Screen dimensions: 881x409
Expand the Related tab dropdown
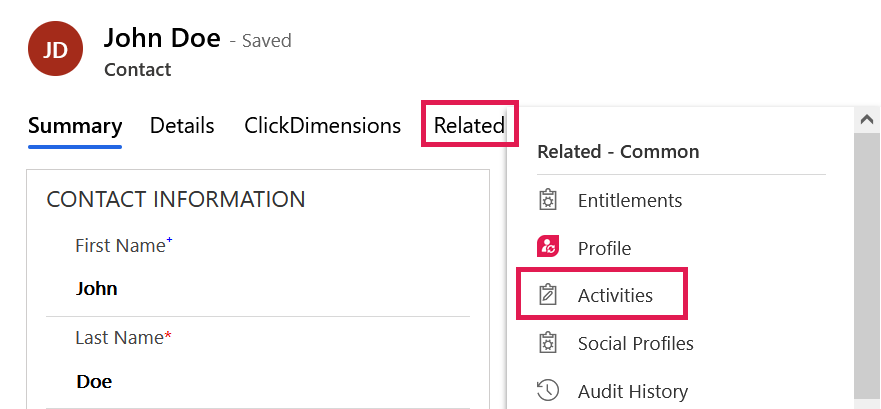(x=469, y=126)
